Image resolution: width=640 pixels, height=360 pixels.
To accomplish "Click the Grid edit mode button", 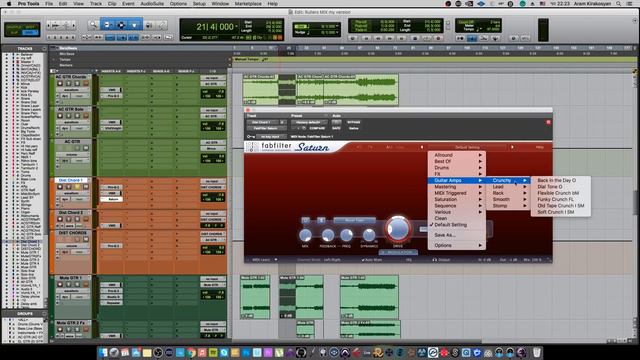I will click(29, 33).
